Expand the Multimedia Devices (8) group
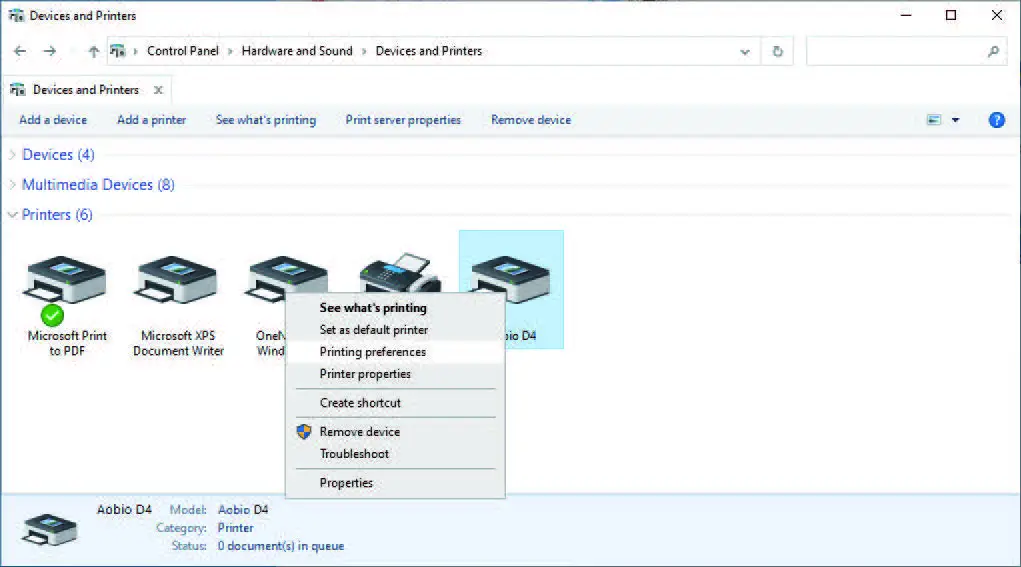1021x567 pixels. coord(12,185)
